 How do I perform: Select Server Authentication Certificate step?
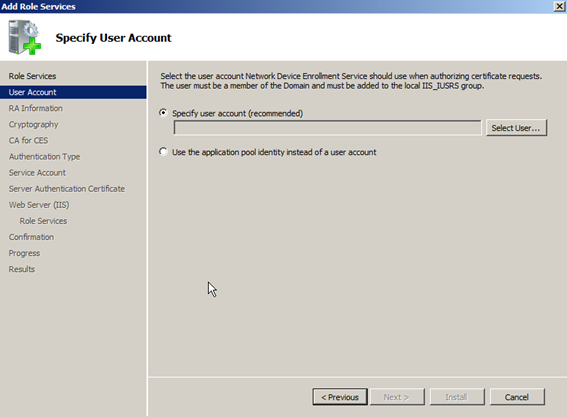(x=67, y=189)
